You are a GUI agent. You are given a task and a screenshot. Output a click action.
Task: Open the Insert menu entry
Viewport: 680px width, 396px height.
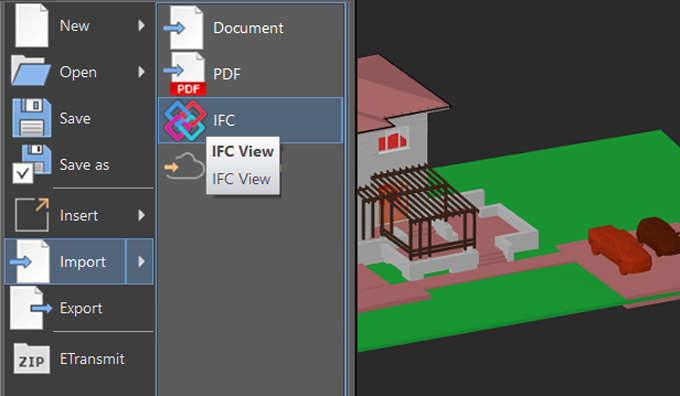click(x=79, y=215)
